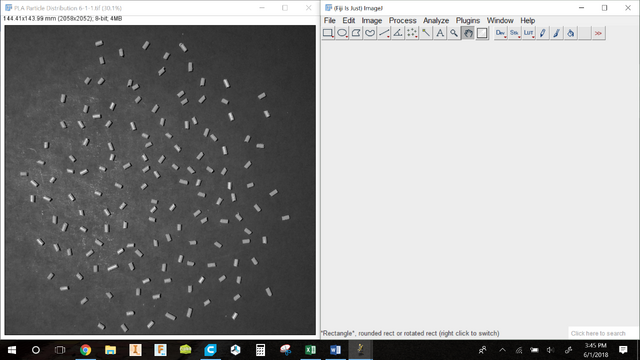Toggle the Hand scrolling tool
The width and height of the screenshot is (640, 360).
(468, 33)
